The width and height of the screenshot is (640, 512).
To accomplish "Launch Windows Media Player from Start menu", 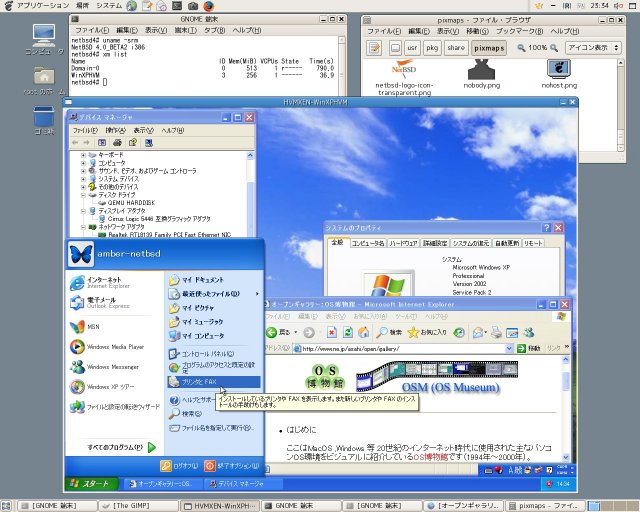I will (x=107, y=347).
